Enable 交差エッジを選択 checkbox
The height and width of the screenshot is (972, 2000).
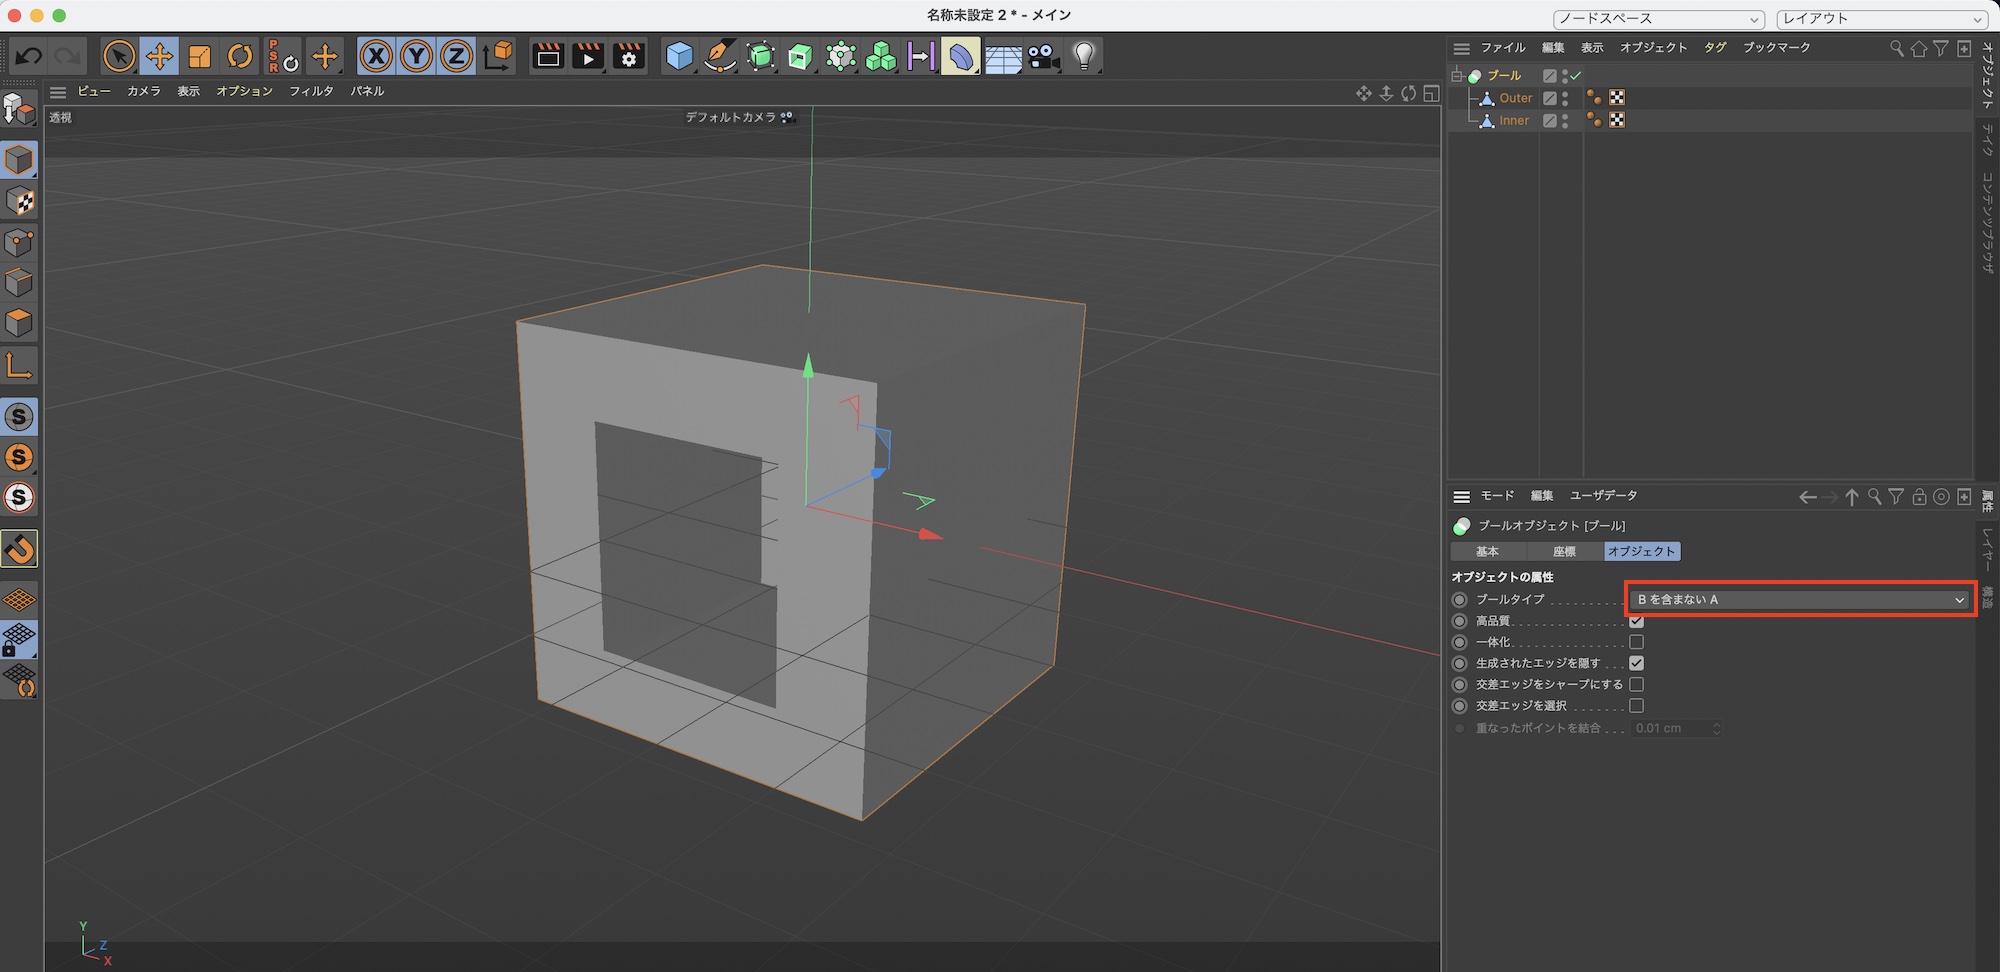click(x=1636, y=705)
